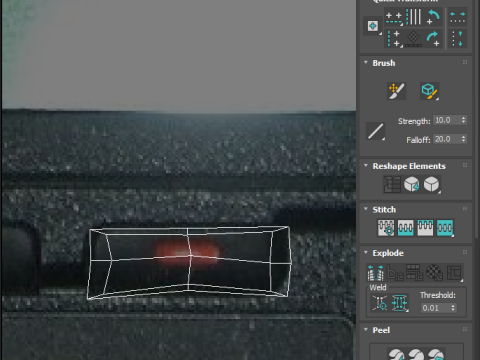Click the Break icon in Explode rollout
Image resolution: width=480 pixels, height=360 pixels.
[x=375, y=272]
